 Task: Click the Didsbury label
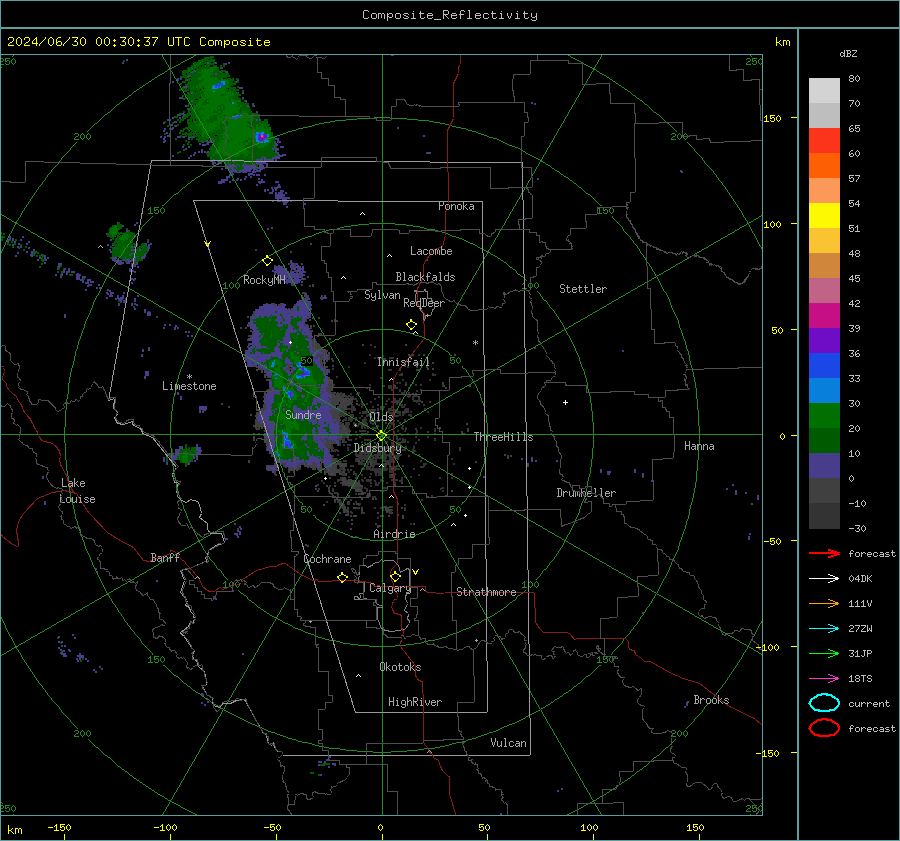point(378,448)
